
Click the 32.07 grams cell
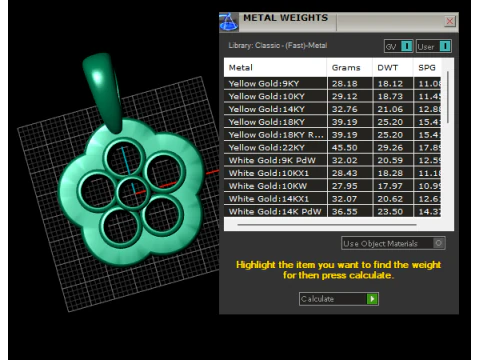click(350, 199)
